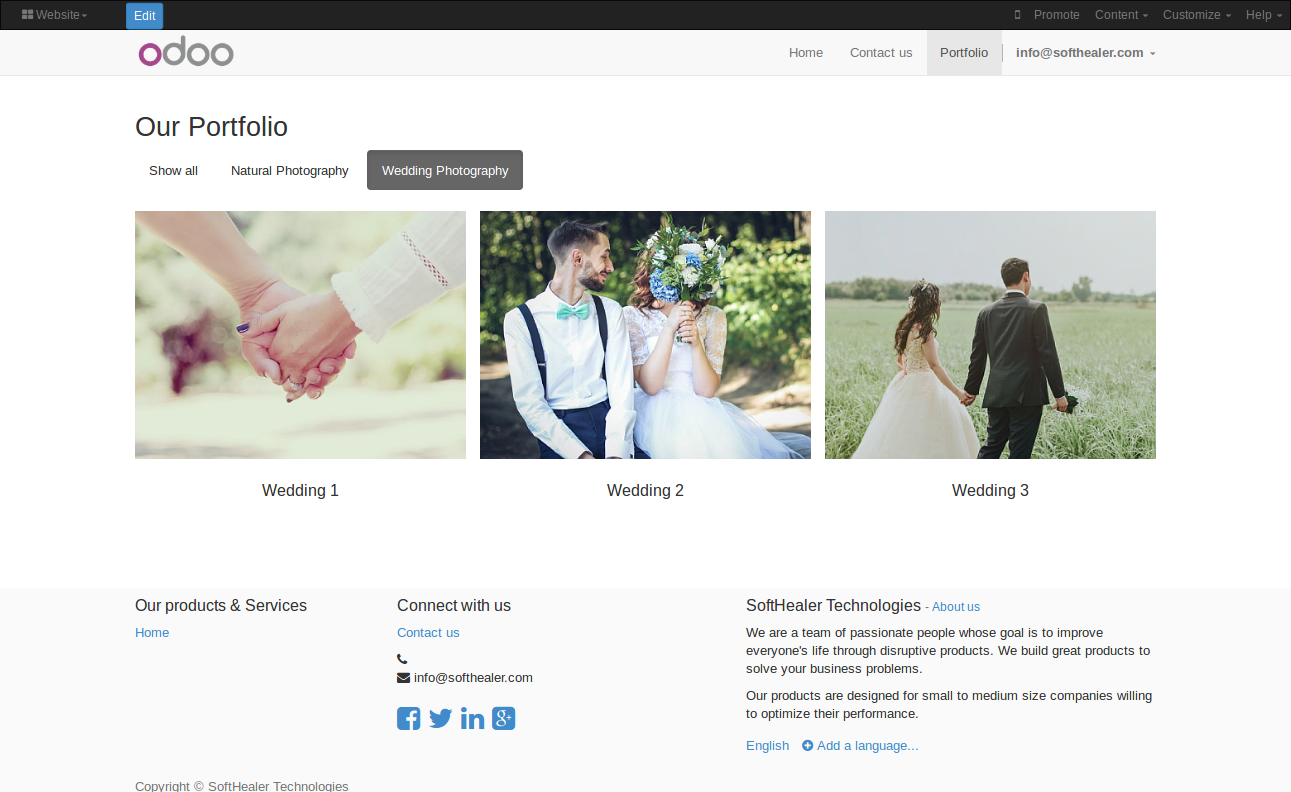Open the About us link
The image size is (1291, 792).
pos(956,607)
